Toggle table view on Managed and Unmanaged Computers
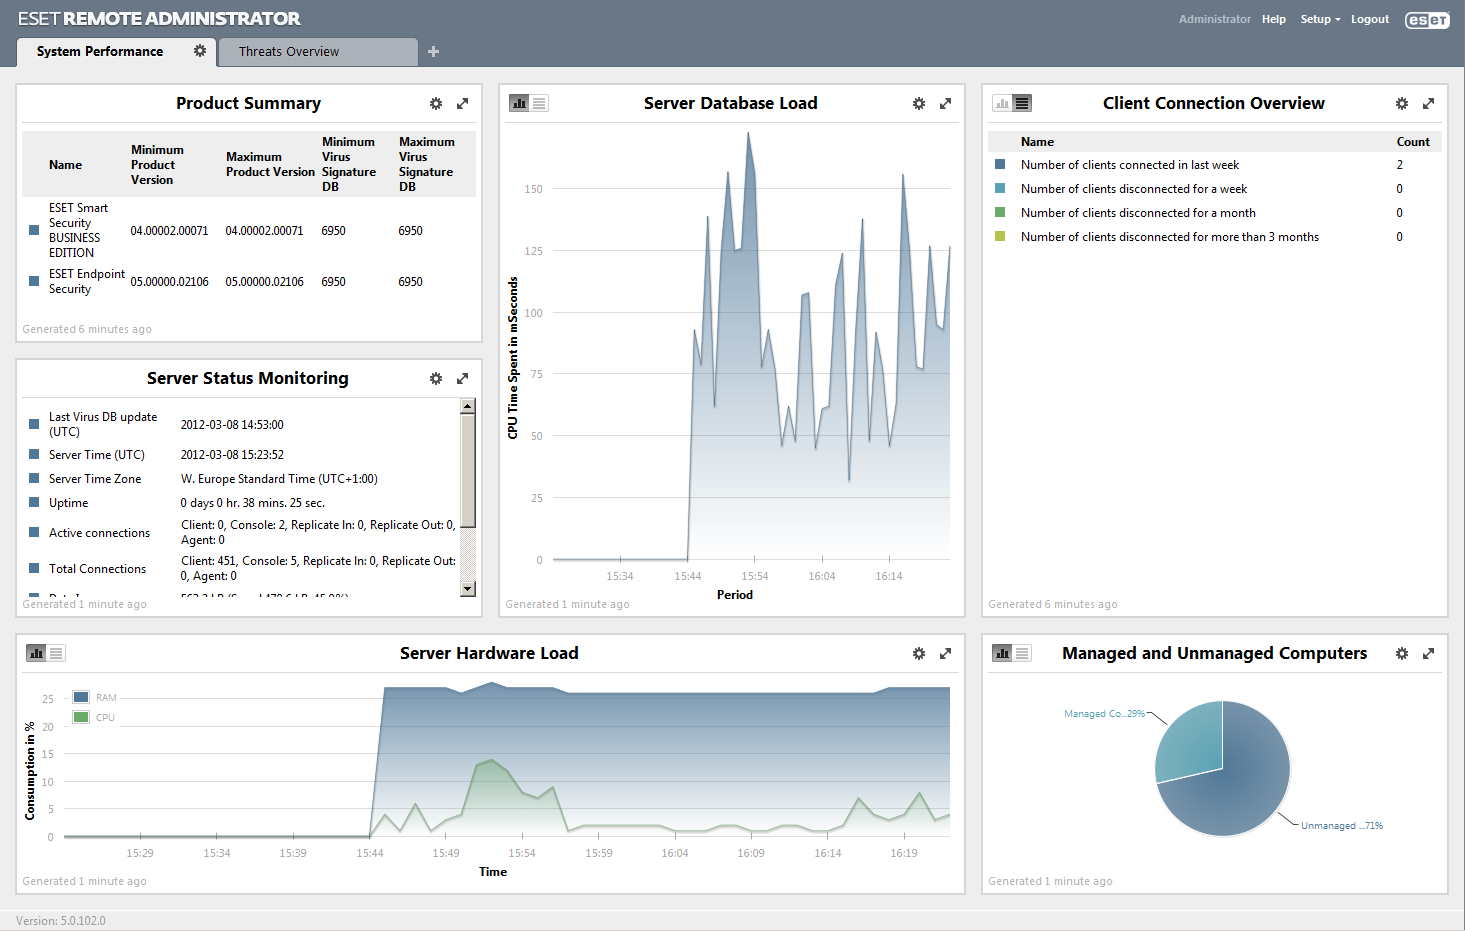The width and height of the screenshot is (1465, 931). 1023,652
